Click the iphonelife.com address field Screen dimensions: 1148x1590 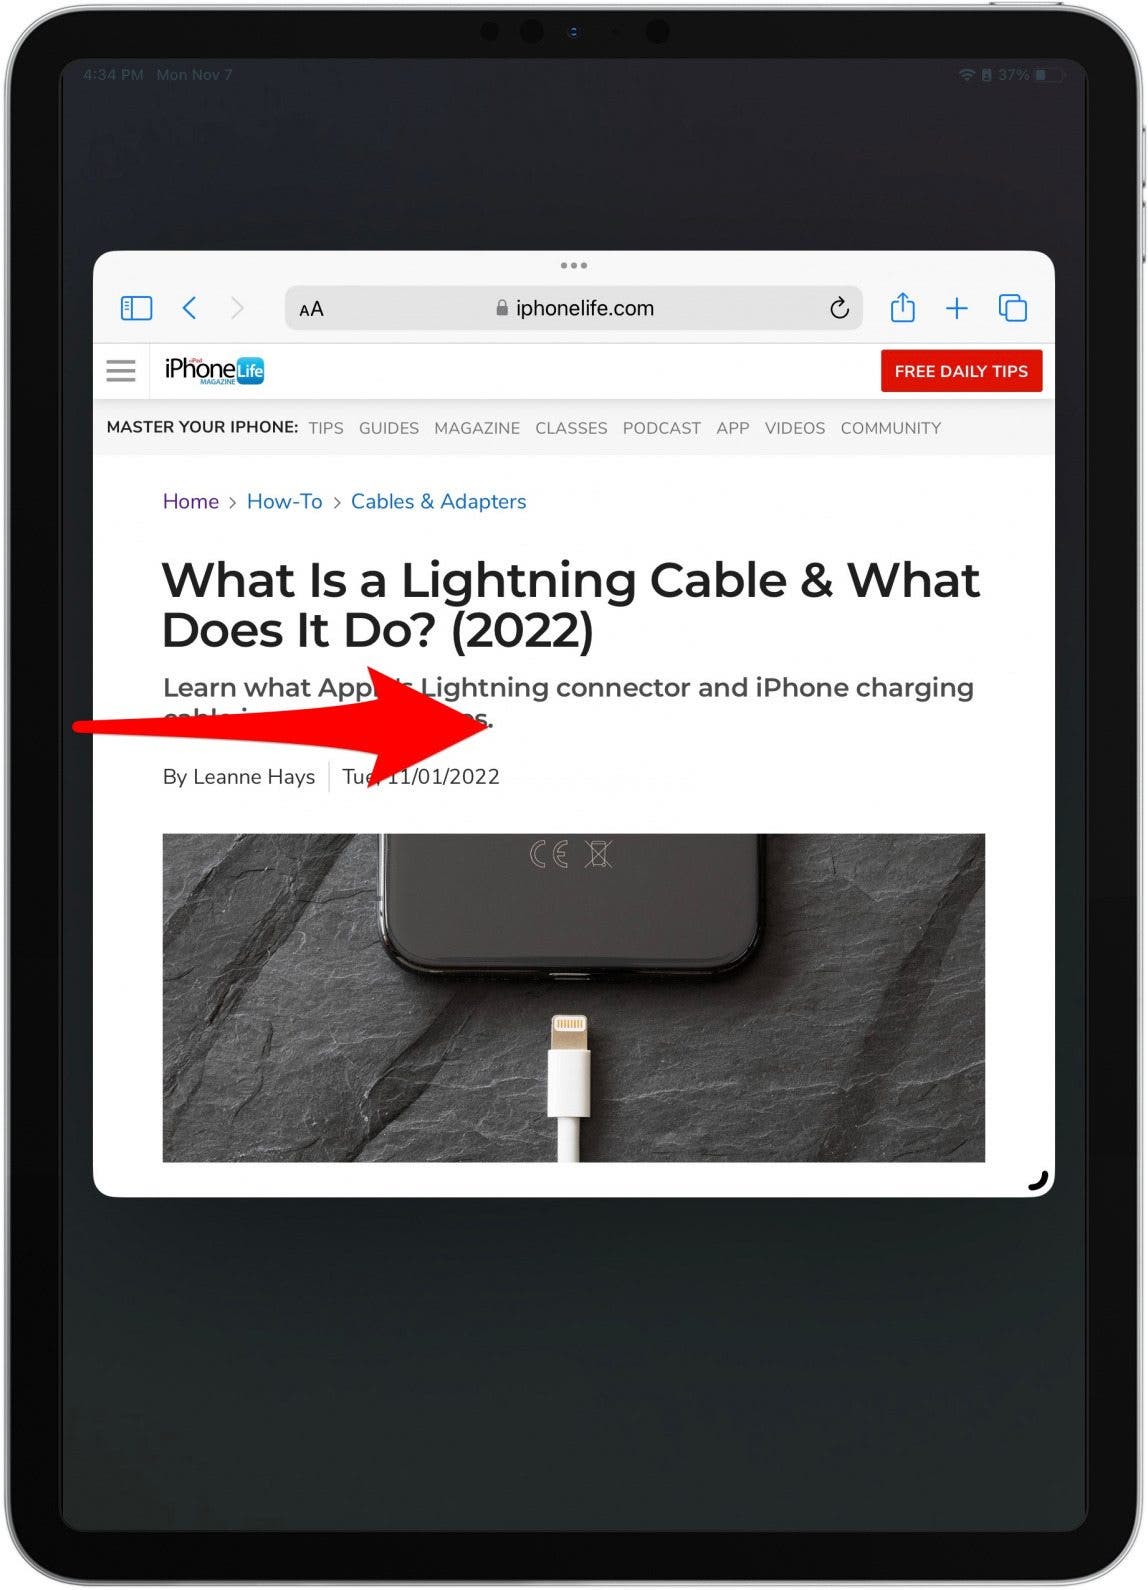point(574,308)
